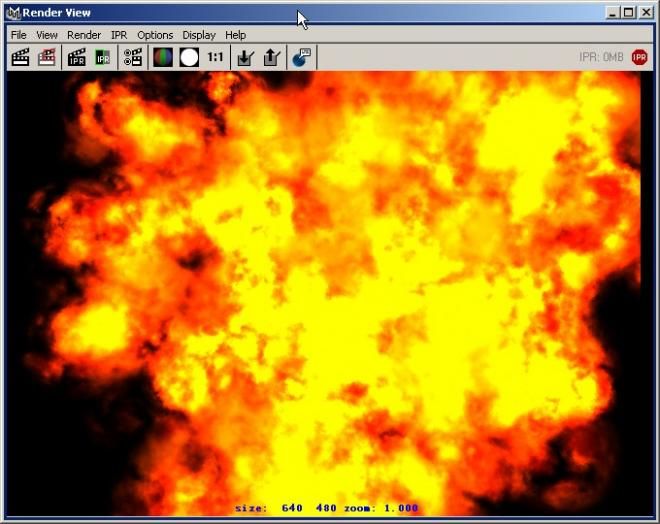Viewport: 660px width, 524px height.
Task: Start IPR render with the IPR clapperboard icon
Action: [76, 57]
